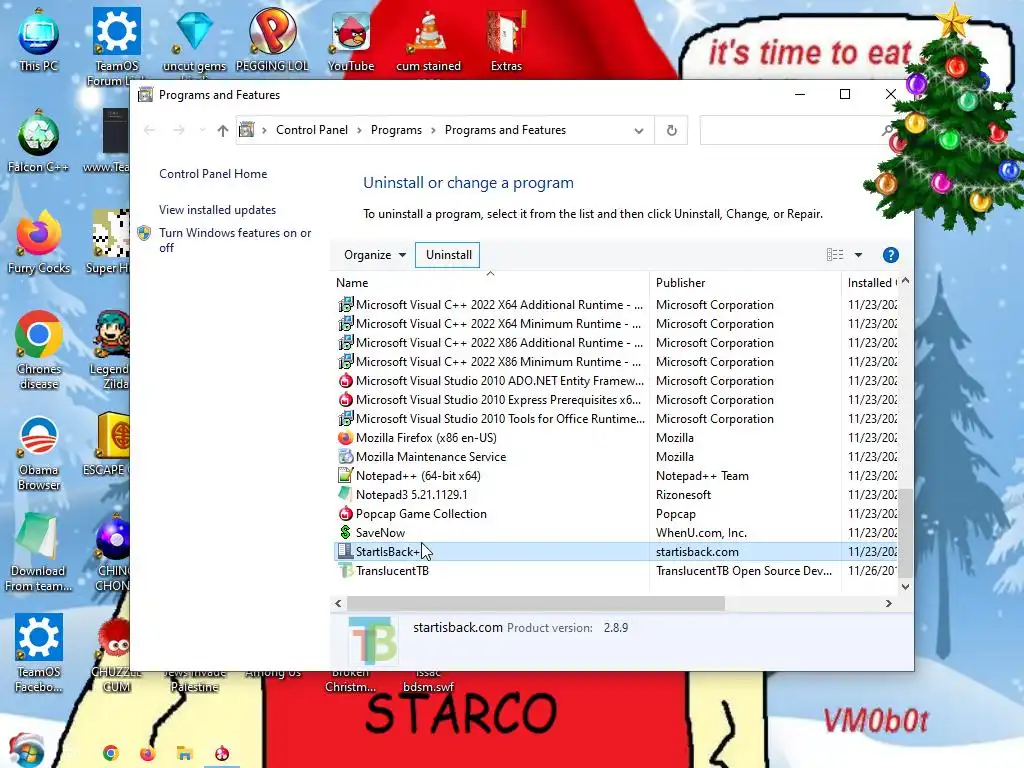Expand the Organize dropdown menu
Screen dimensions: 1024x768
pos(375,255)
